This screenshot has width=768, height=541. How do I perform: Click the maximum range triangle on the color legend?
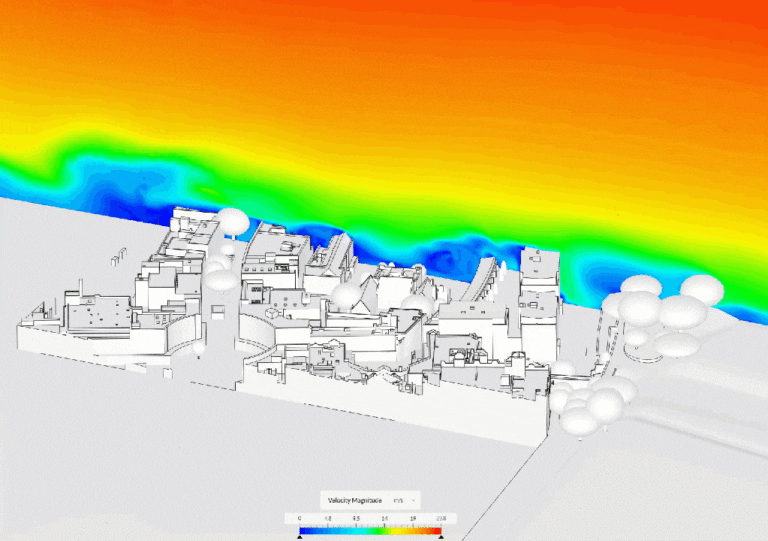(x=441, y=537)
